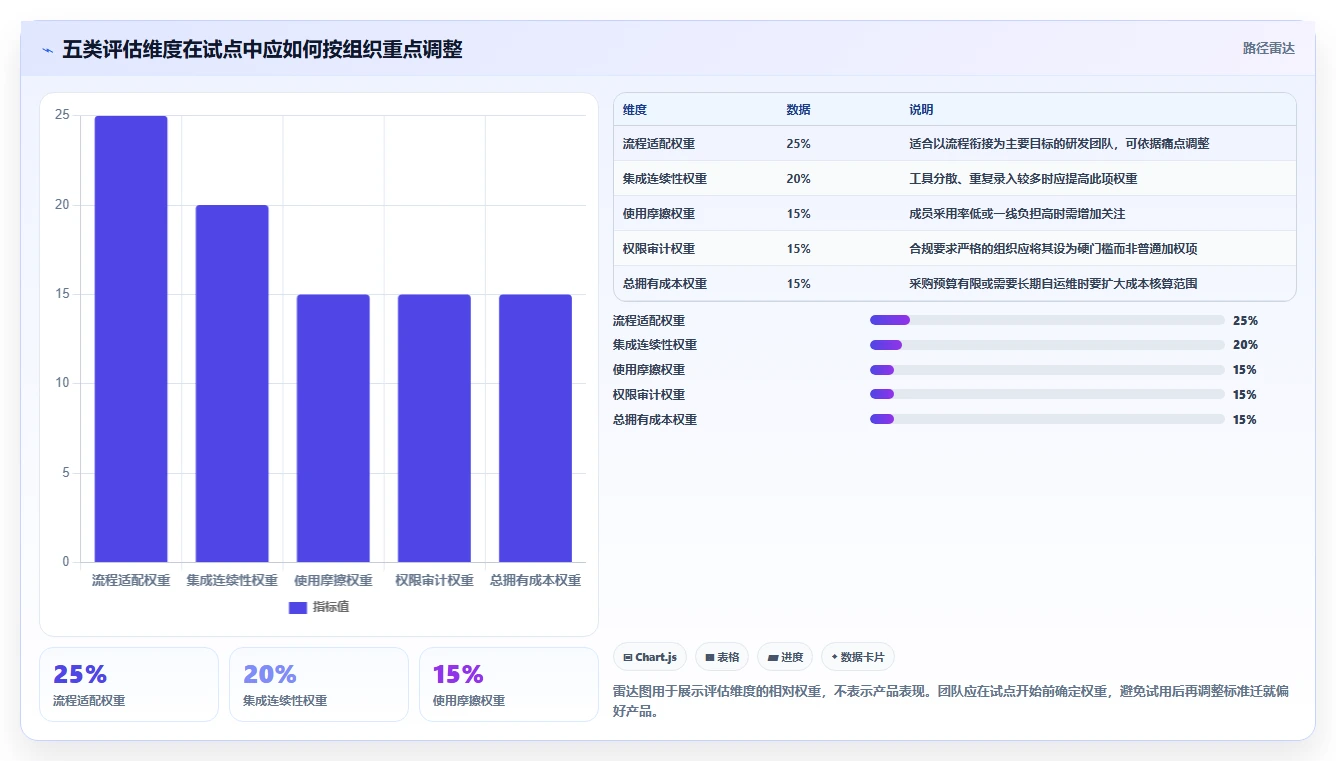This screenshot has width=1336, height=761.
Task: Click the lightning icon beside the title
Action: point(48,50)
